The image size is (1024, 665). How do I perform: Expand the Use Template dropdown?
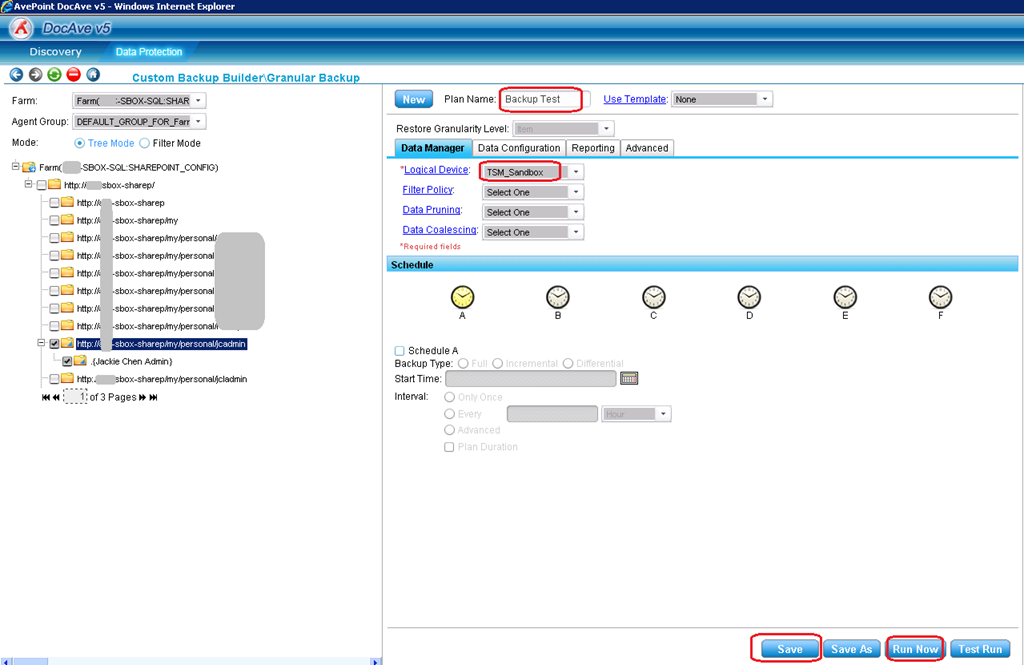[765, 99]
